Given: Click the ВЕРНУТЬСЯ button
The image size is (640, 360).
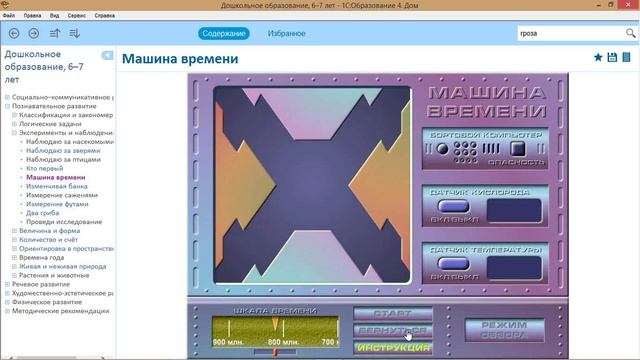Looking at the screenshot, I should [x=393, y=331].
